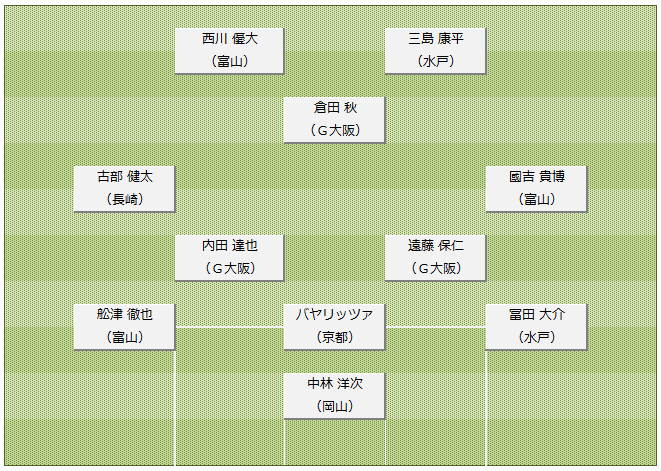
Task: Click the name 冨田 大介 text
Action: [537, 315]
